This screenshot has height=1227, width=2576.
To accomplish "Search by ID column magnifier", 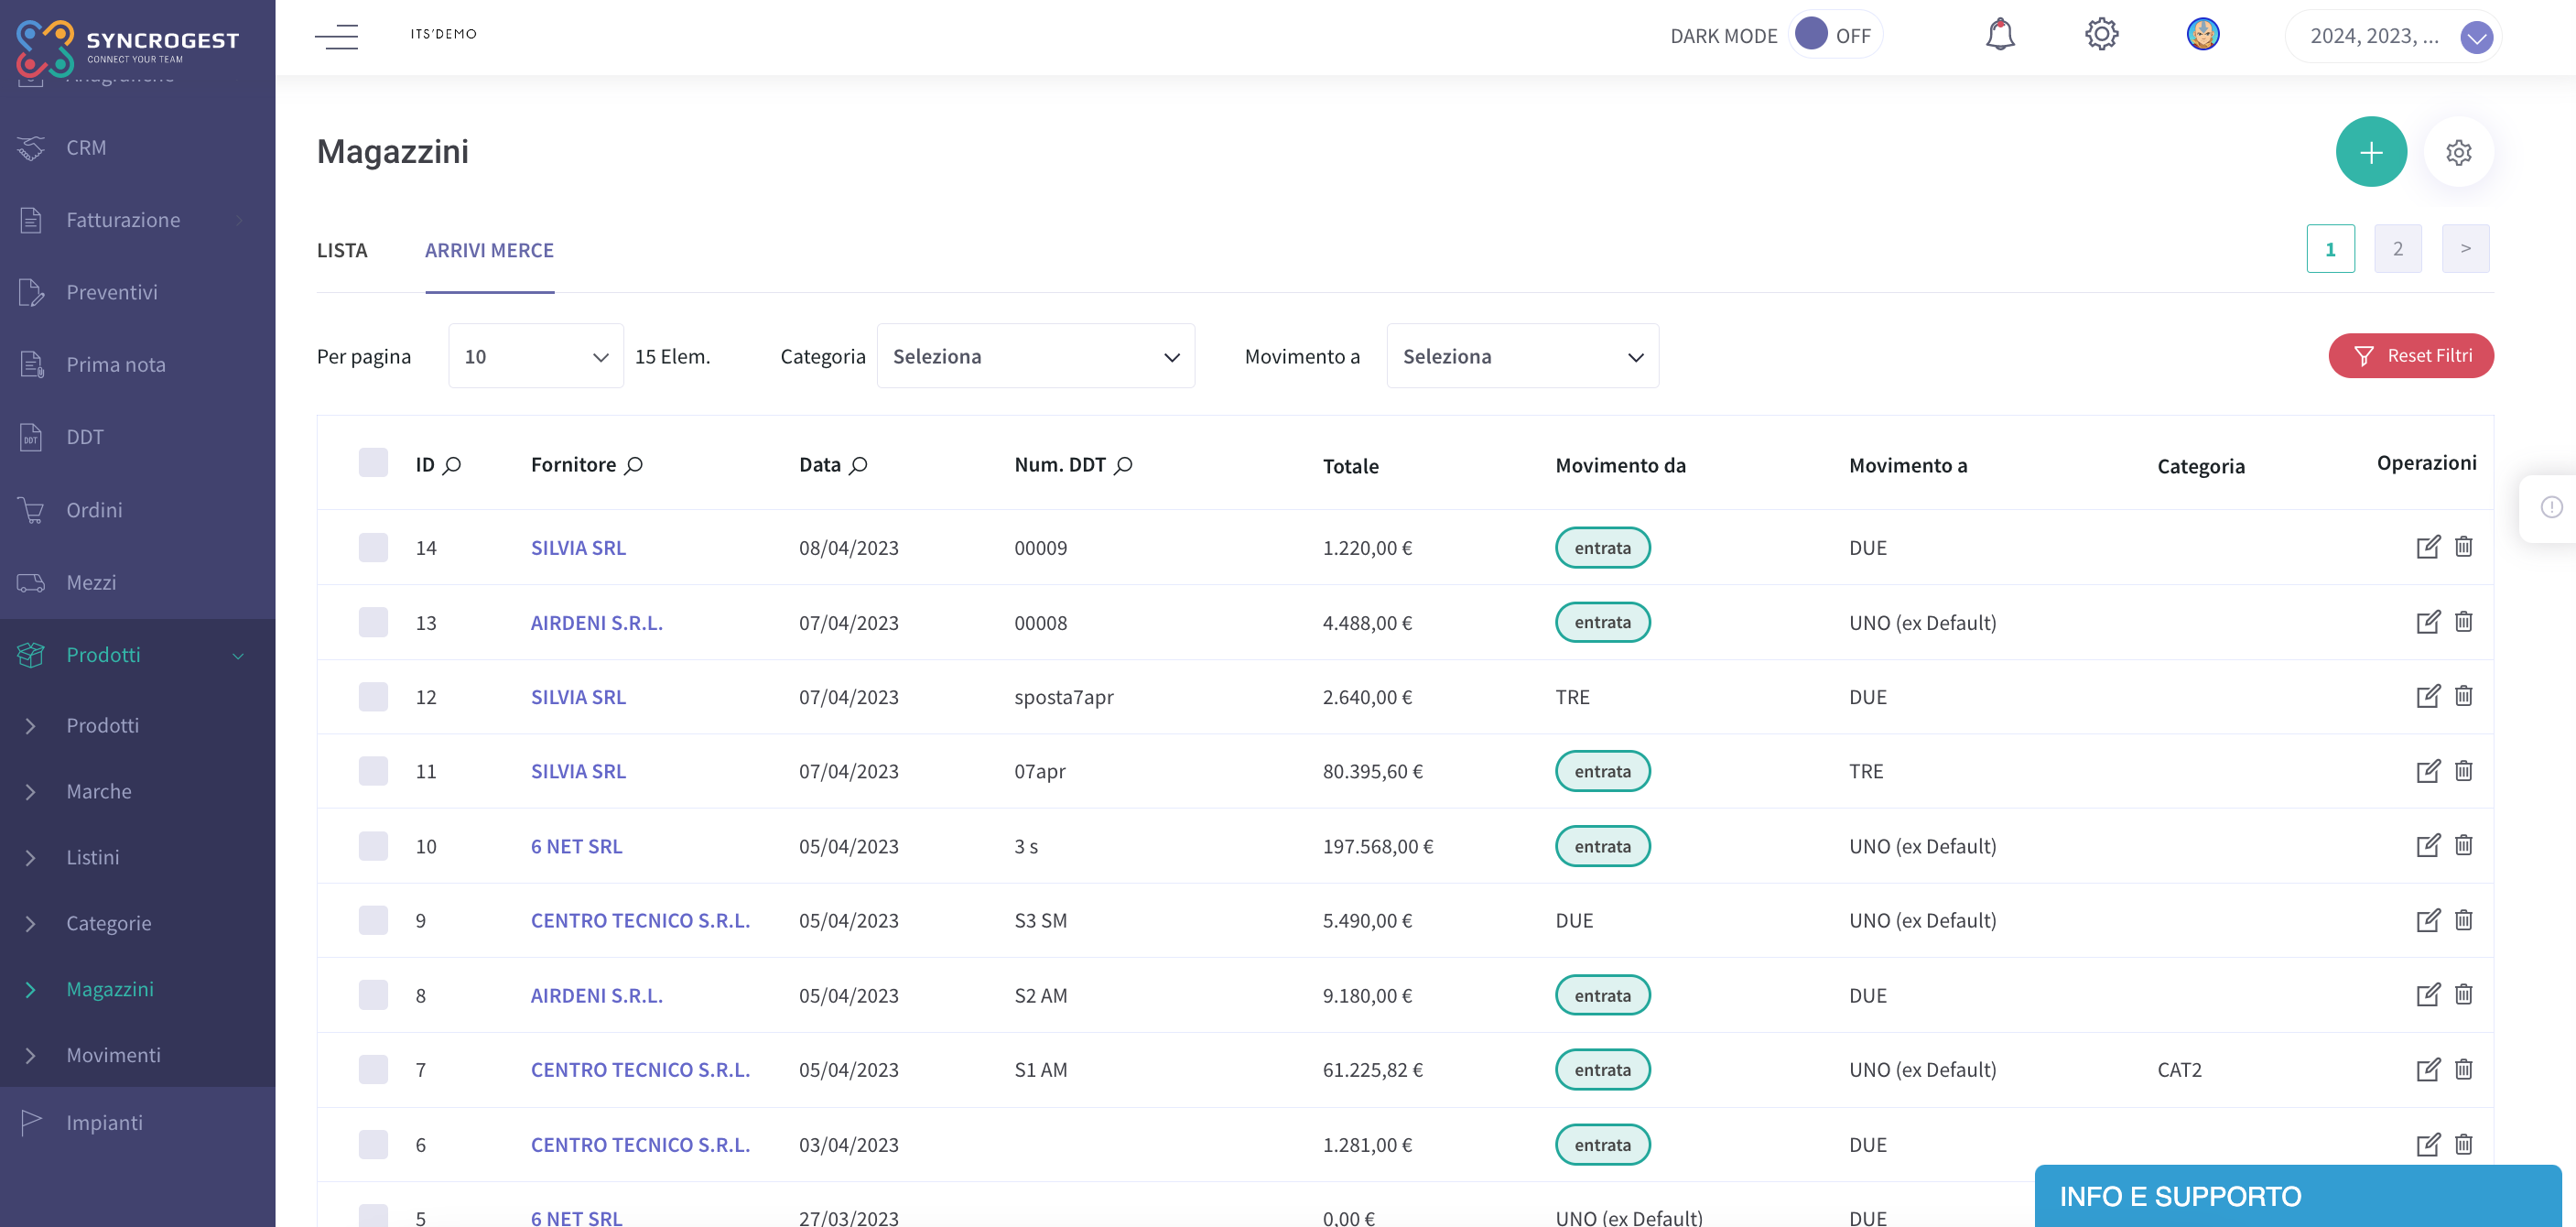I will click(452, 465).
